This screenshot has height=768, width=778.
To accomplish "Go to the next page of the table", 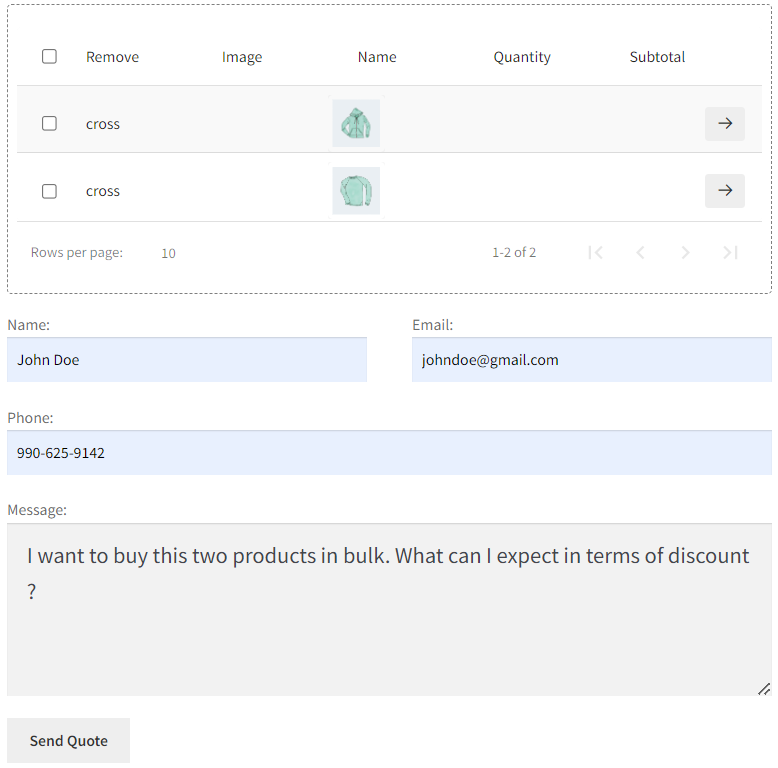I will click(685, 253).
